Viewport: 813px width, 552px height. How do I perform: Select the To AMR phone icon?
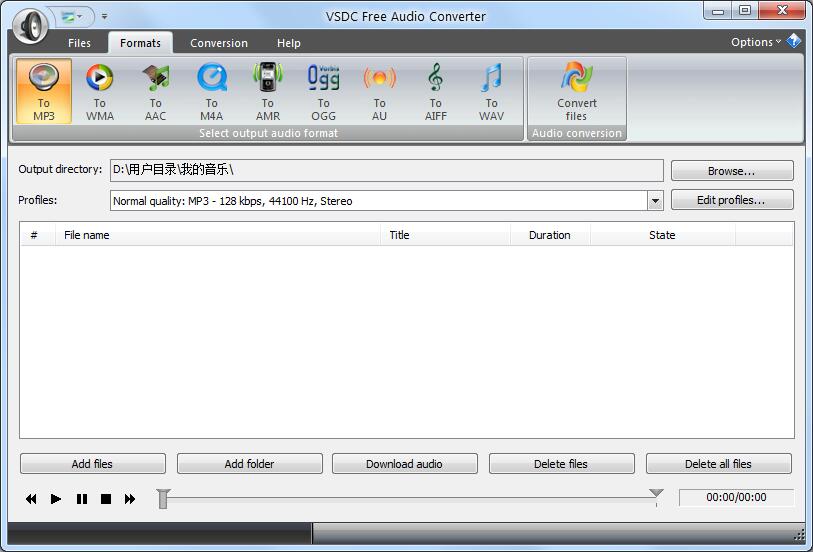268,91
